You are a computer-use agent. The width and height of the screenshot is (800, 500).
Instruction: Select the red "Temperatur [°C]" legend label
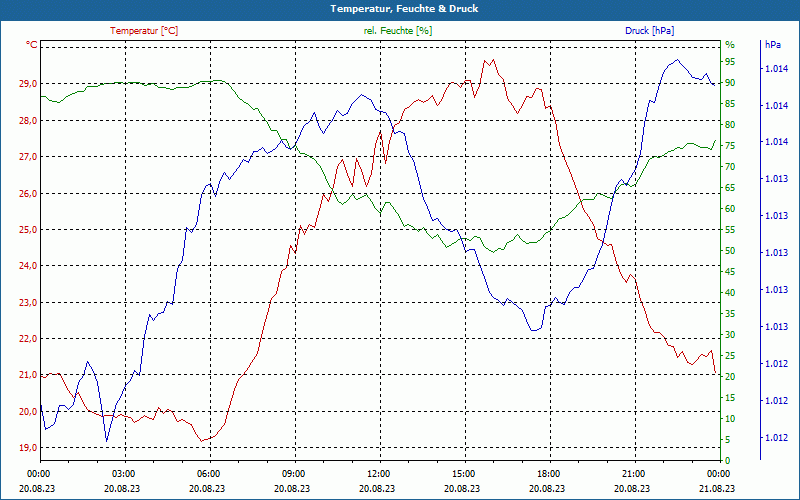point(144,31)
